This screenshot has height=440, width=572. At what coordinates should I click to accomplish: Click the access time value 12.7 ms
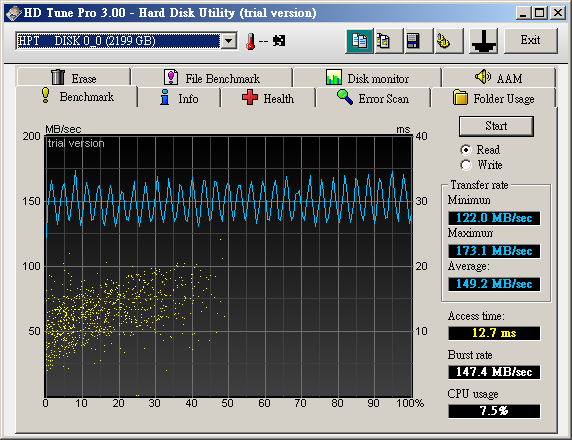(x=494, y=333)
